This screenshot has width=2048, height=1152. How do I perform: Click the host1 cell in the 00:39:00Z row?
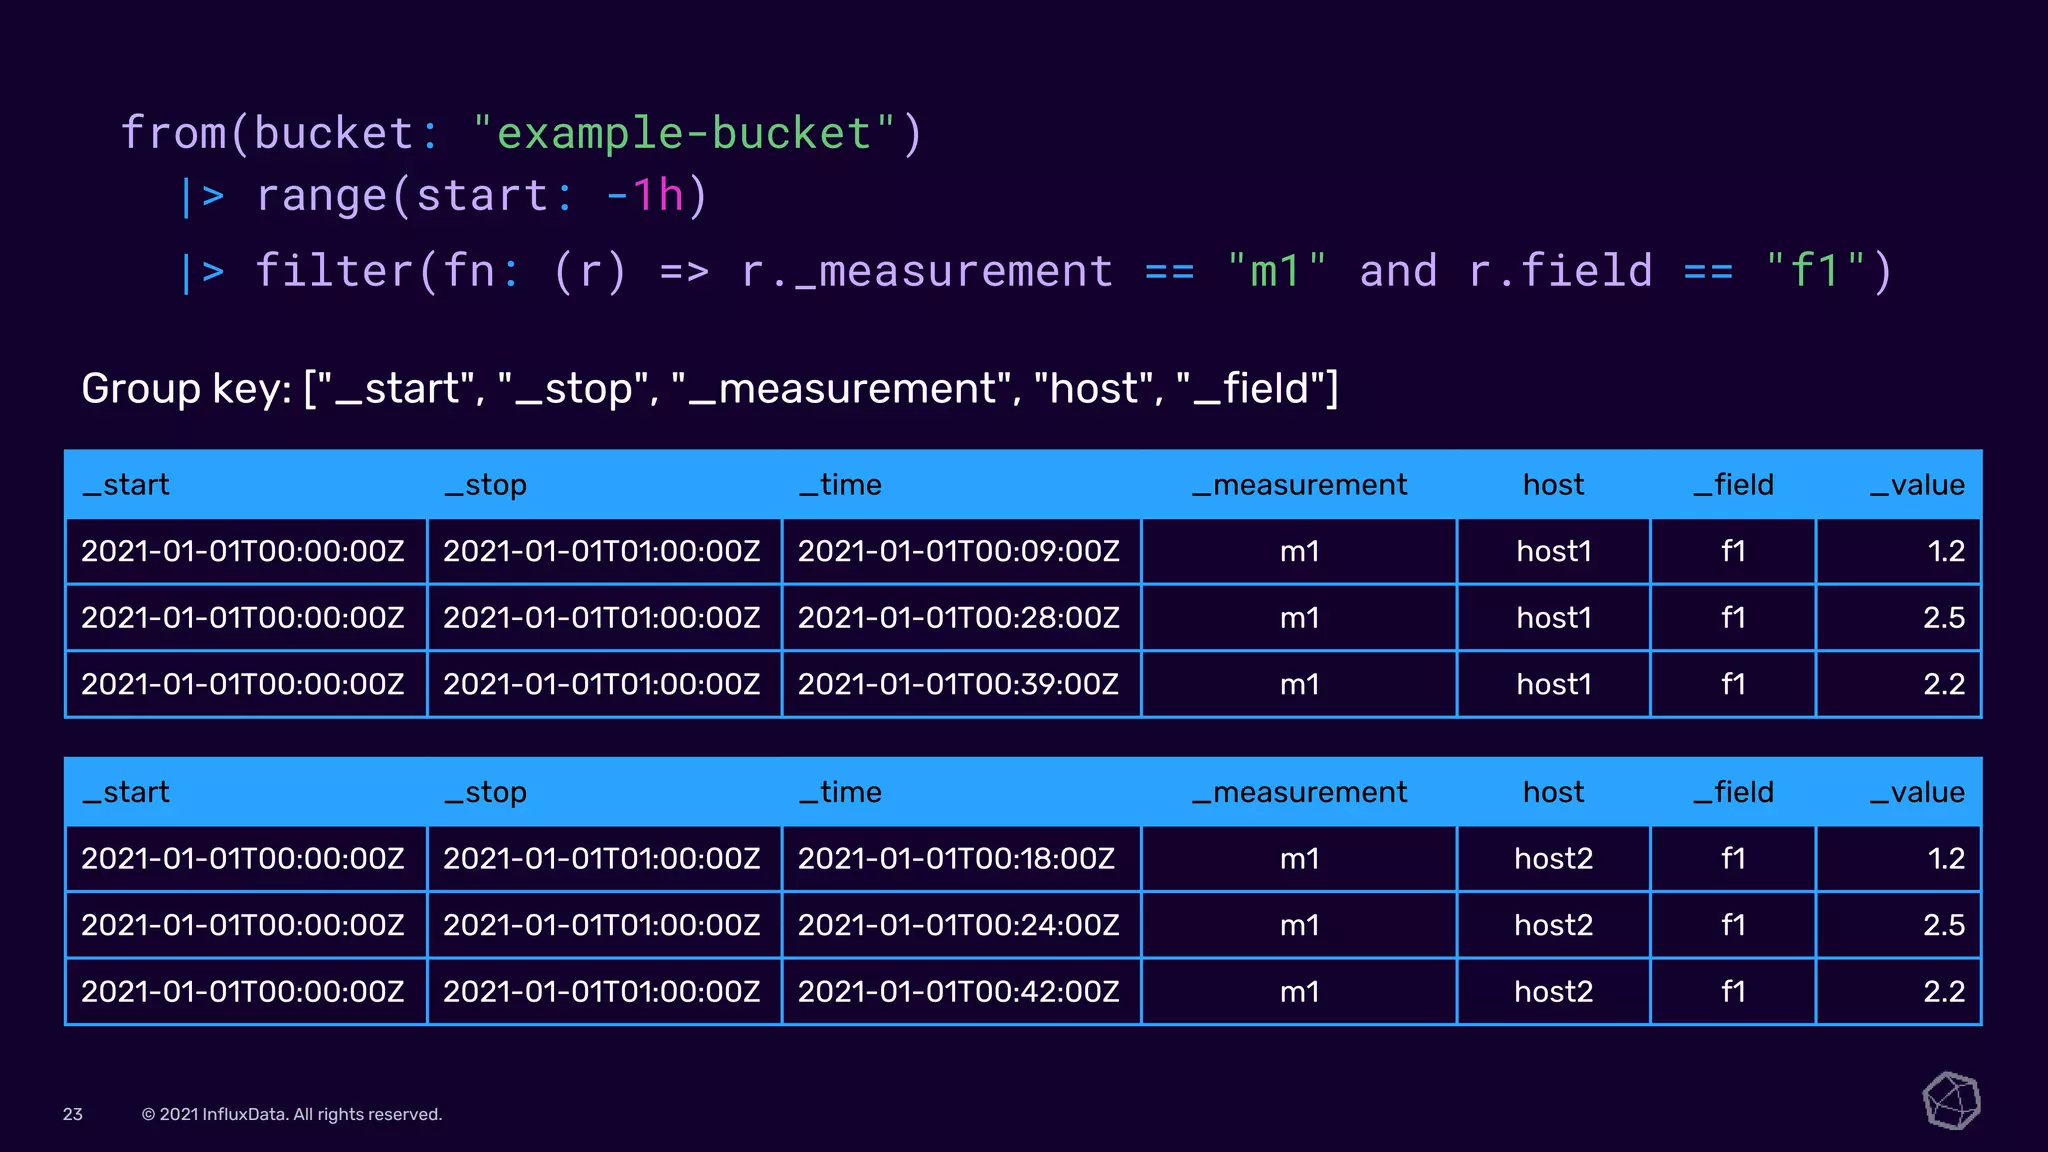[1553, 684]
